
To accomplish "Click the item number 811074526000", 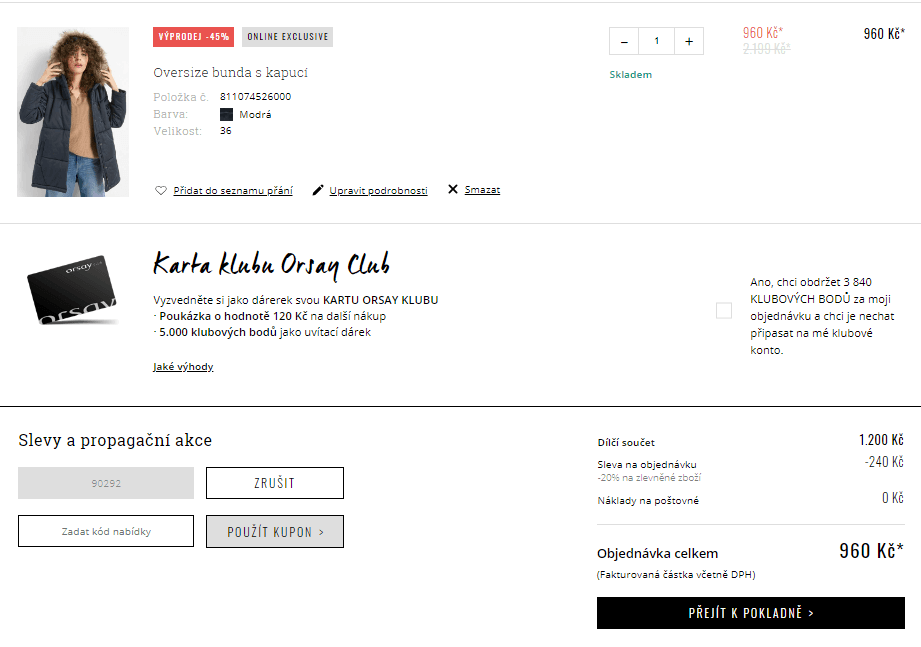I will point(256,96).
